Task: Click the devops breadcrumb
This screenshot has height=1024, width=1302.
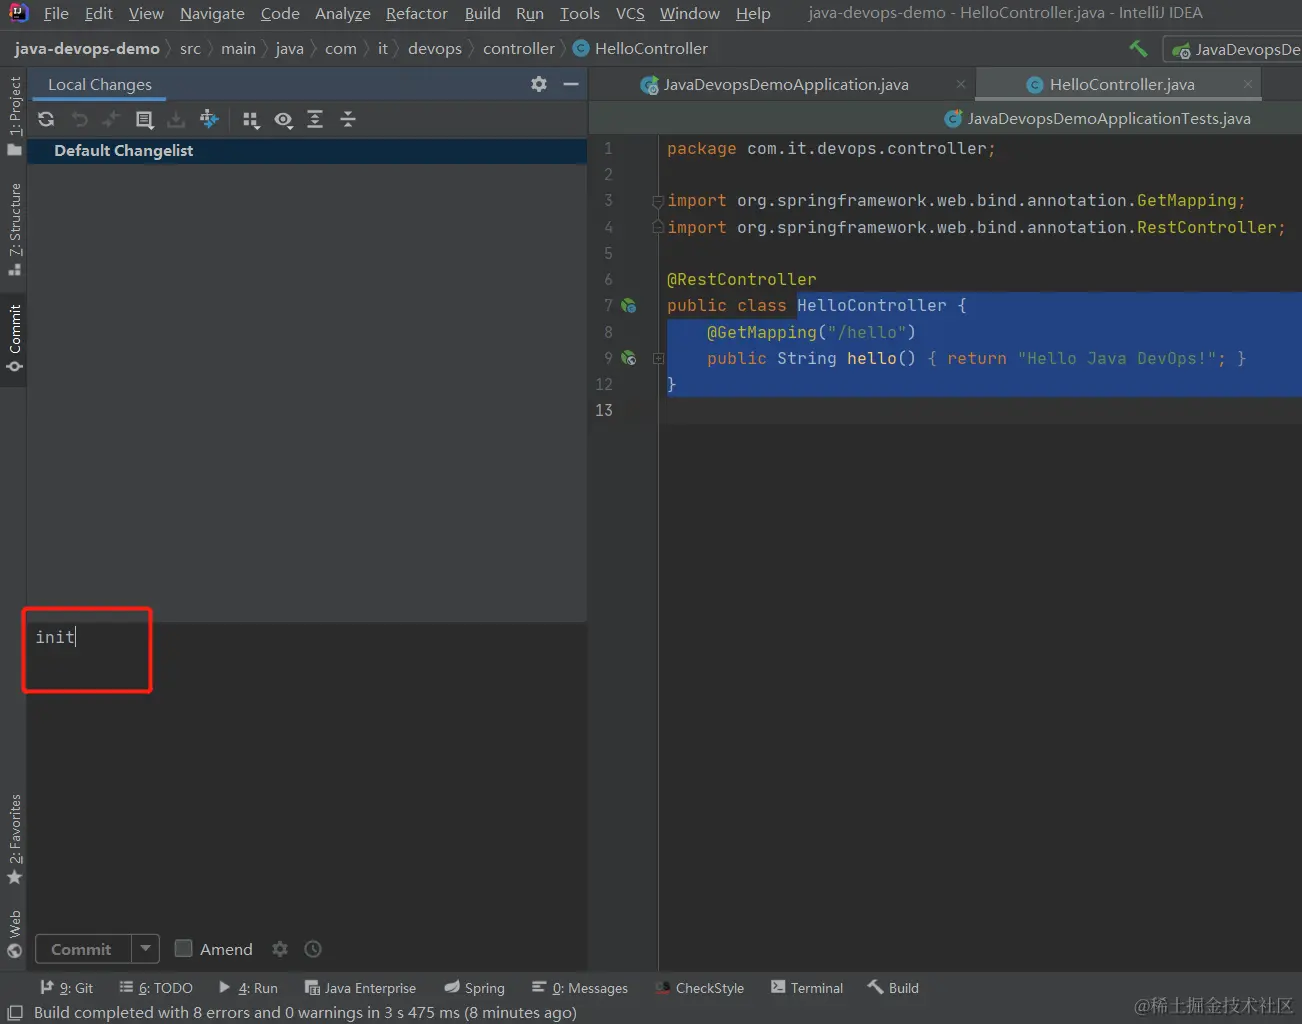Action: pyautogui.click(x=435, y=48)
